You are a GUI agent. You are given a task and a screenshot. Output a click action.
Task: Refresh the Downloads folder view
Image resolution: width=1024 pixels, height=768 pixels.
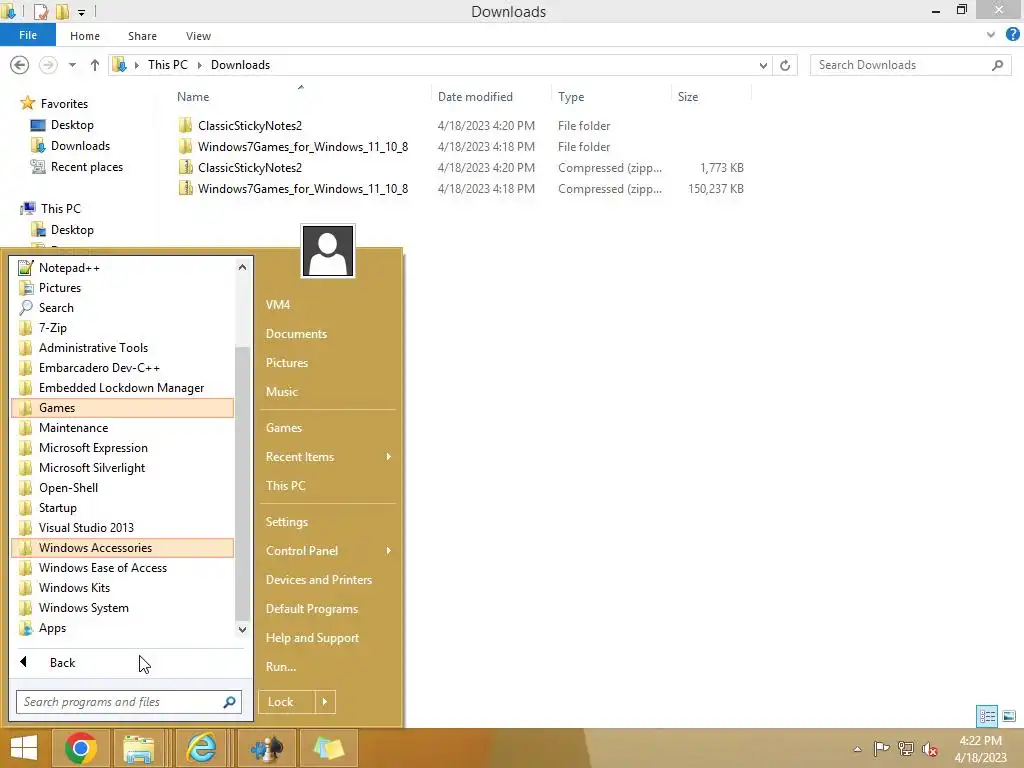point(785,65)
